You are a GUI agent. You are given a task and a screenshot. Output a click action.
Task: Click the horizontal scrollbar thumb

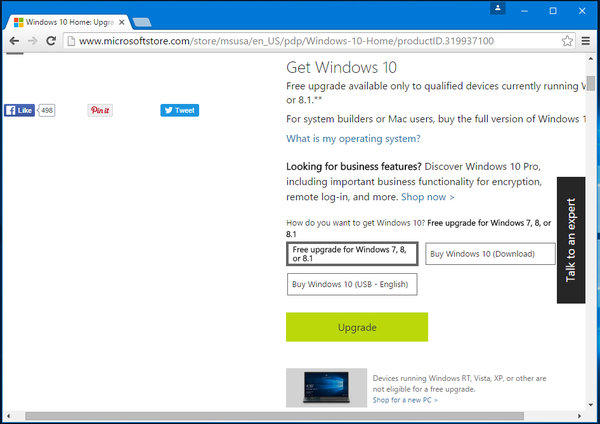(x=274, y=416)
